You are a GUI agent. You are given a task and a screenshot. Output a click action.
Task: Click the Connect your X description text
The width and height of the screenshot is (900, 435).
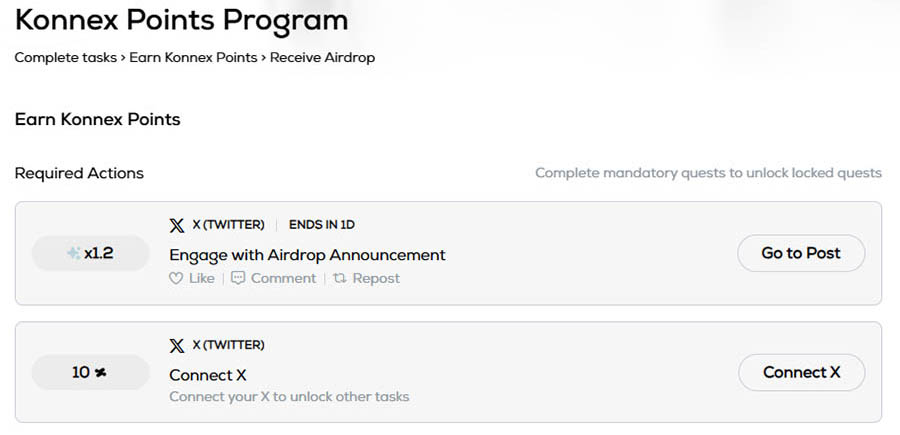[x=289, y=397]
